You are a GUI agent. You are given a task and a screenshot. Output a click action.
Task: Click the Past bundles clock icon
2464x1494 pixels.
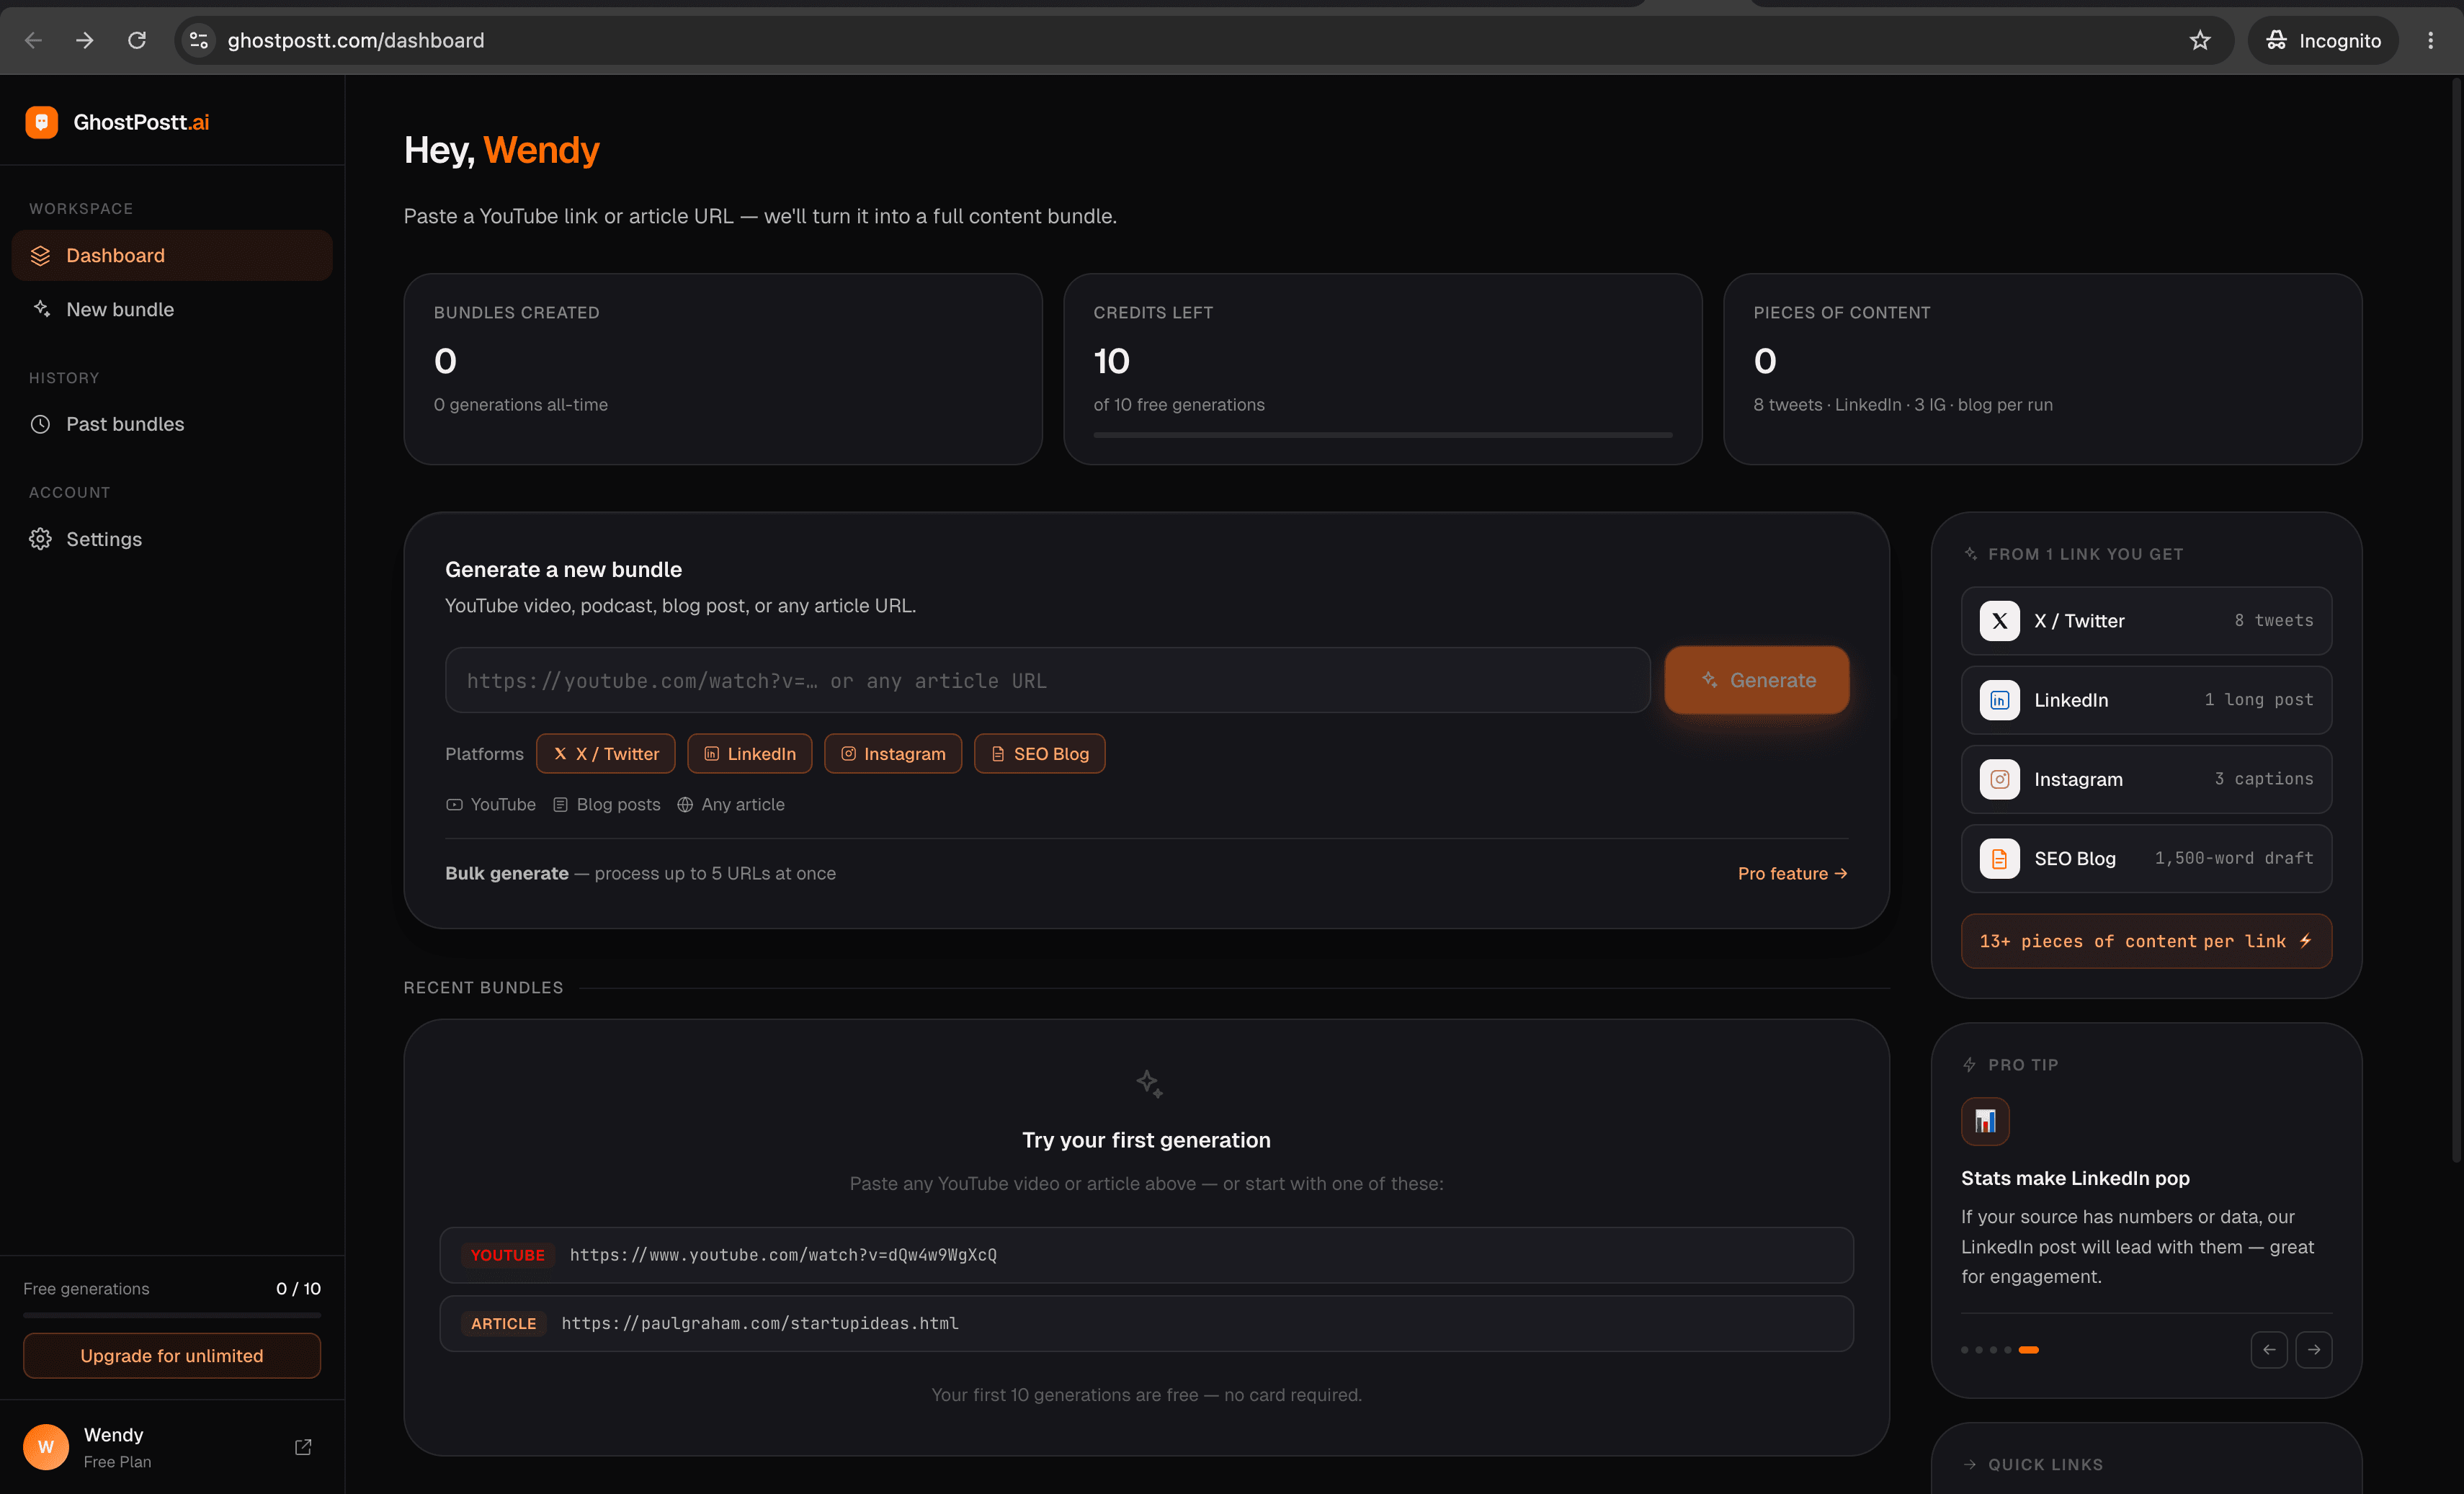tap(40, 424)
